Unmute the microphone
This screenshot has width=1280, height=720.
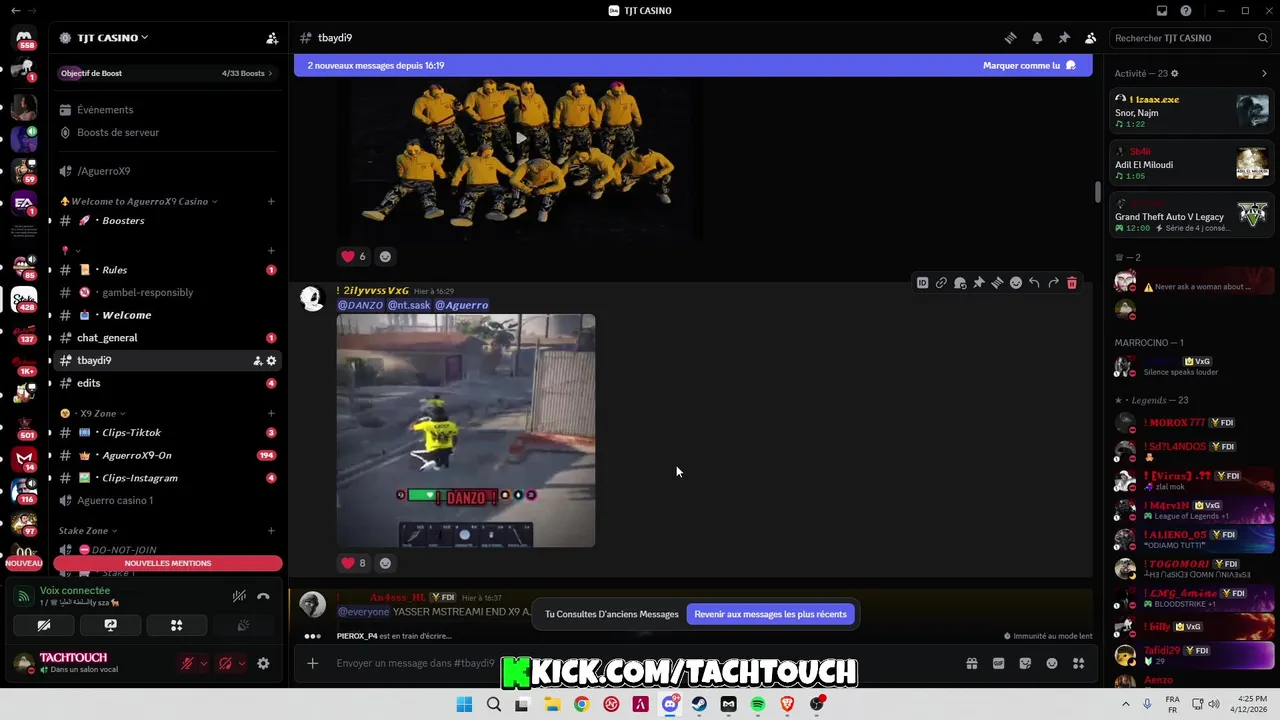pos(187,663)
